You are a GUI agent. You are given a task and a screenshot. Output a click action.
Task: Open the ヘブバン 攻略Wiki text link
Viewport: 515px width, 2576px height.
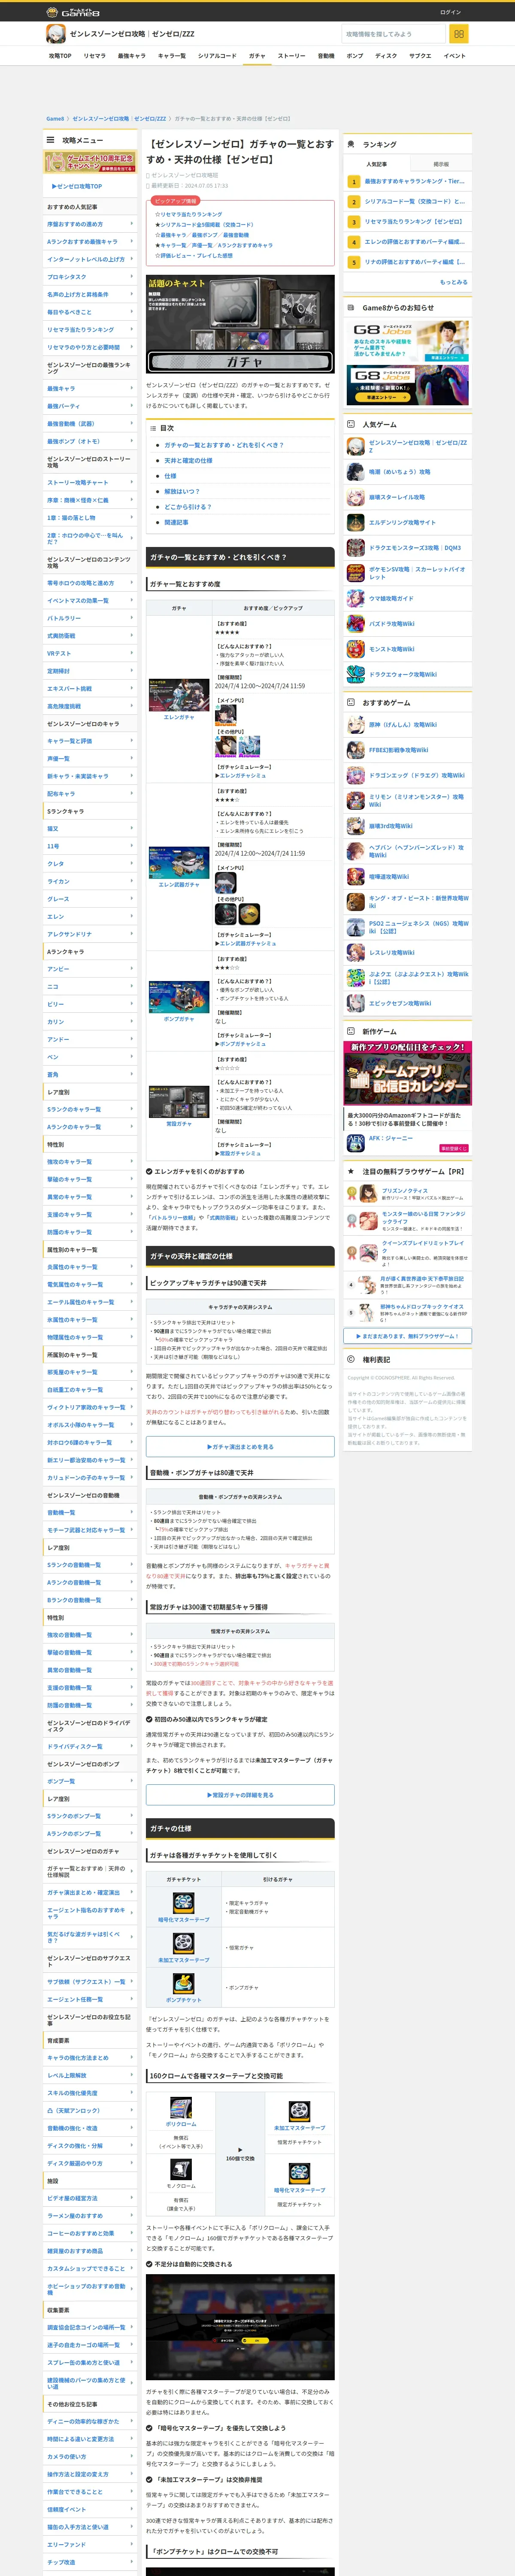418,851
